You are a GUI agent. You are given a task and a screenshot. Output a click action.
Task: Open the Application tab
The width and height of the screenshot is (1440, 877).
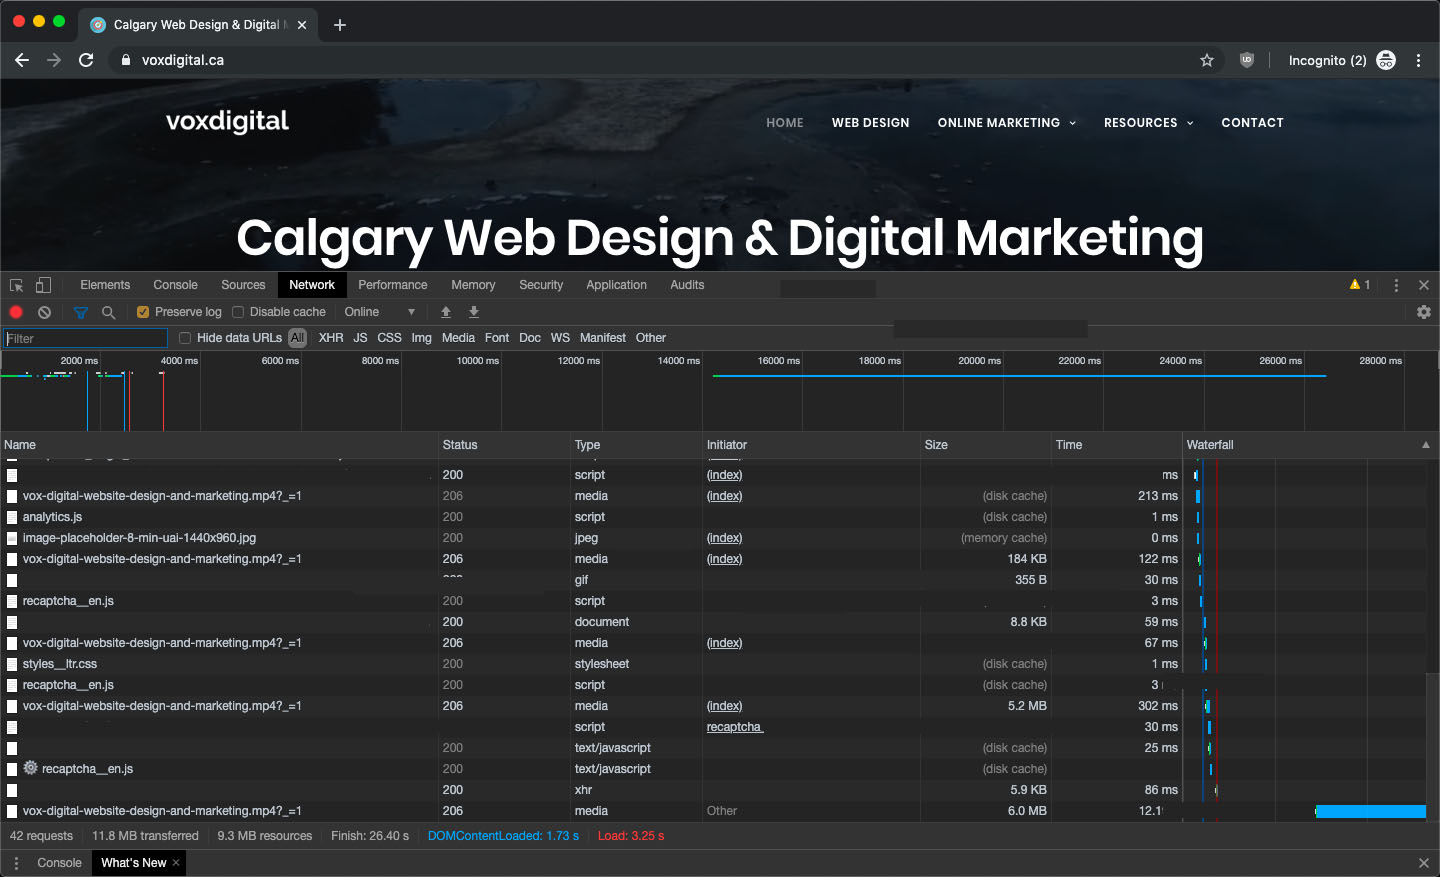tap(616, 285)
